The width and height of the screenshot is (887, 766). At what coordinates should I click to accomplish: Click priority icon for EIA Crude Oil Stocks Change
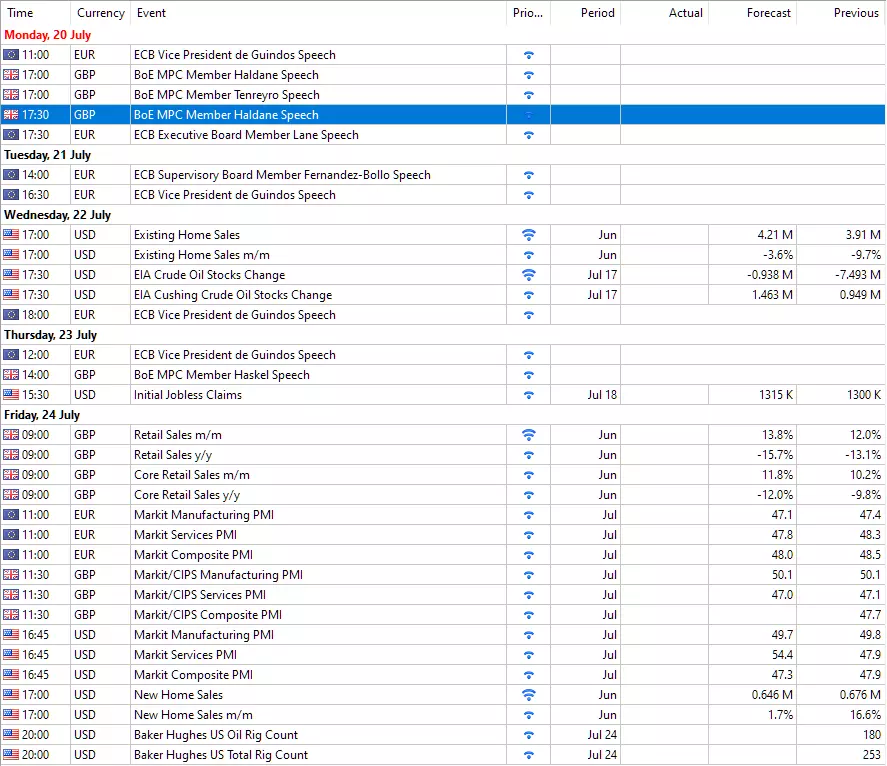point(528,275)
